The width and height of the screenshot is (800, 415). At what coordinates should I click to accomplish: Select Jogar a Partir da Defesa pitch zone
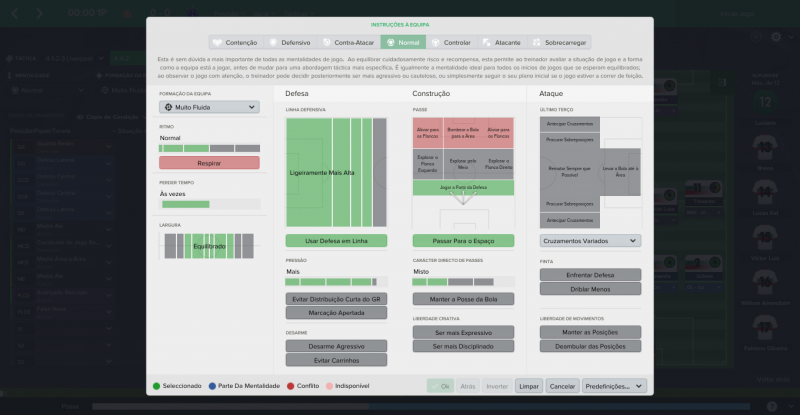(x=463, y=187)
